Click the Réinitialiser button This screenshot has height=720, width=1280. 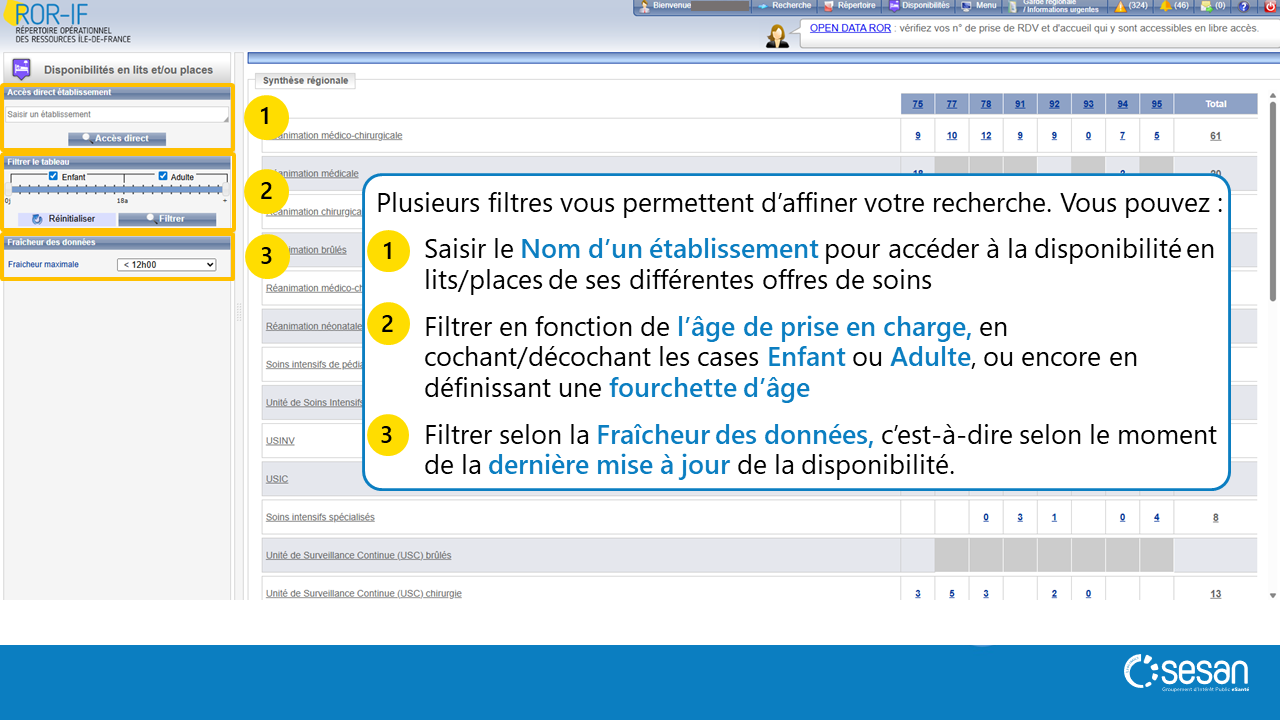pyautogui.click(x=65, y=219)
